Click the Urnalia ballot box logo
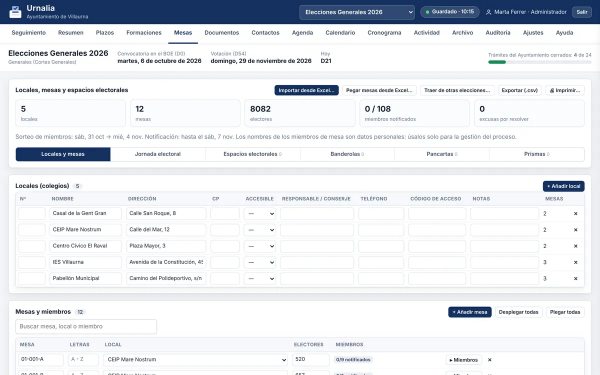This screenshot has width=600, height=375. tap(15, 12)
